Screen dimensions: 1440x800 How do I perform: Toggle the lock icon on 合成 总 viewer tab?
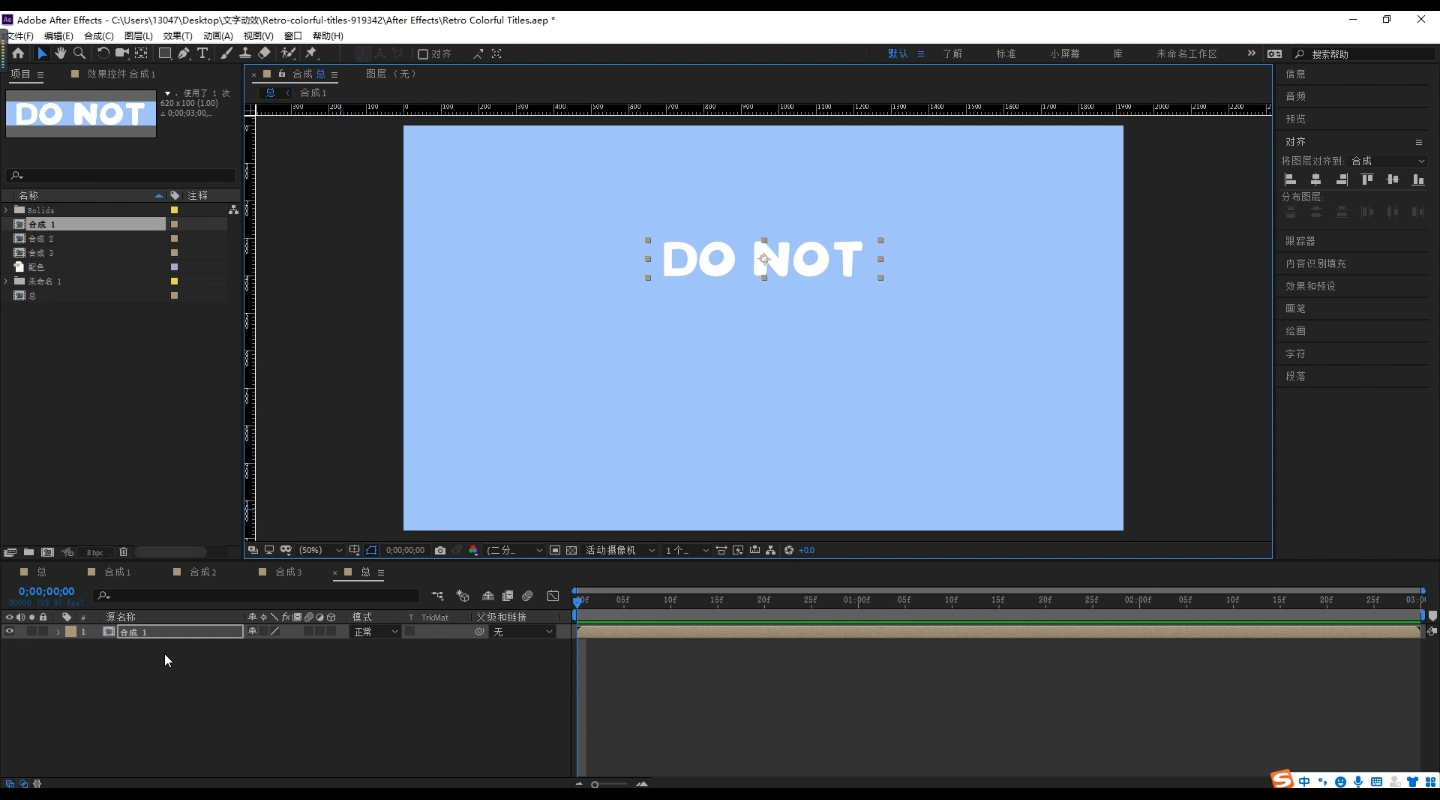[x=282, y=74]
